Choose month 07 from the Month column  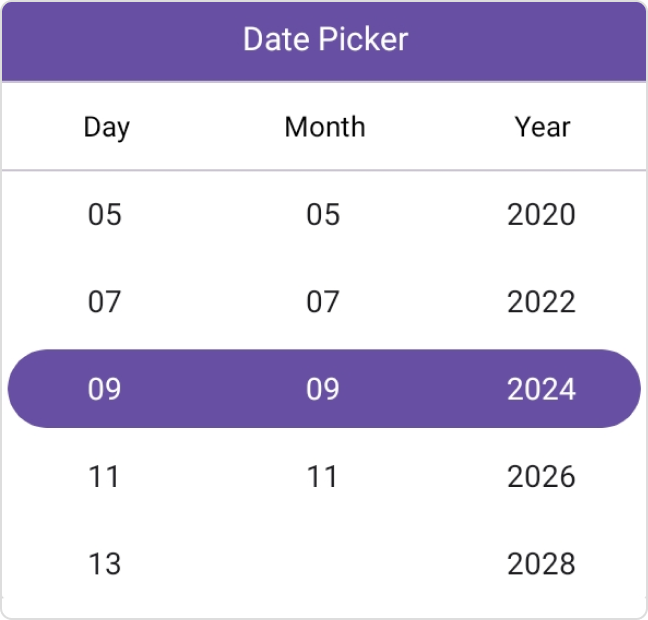tap(323, 302)
